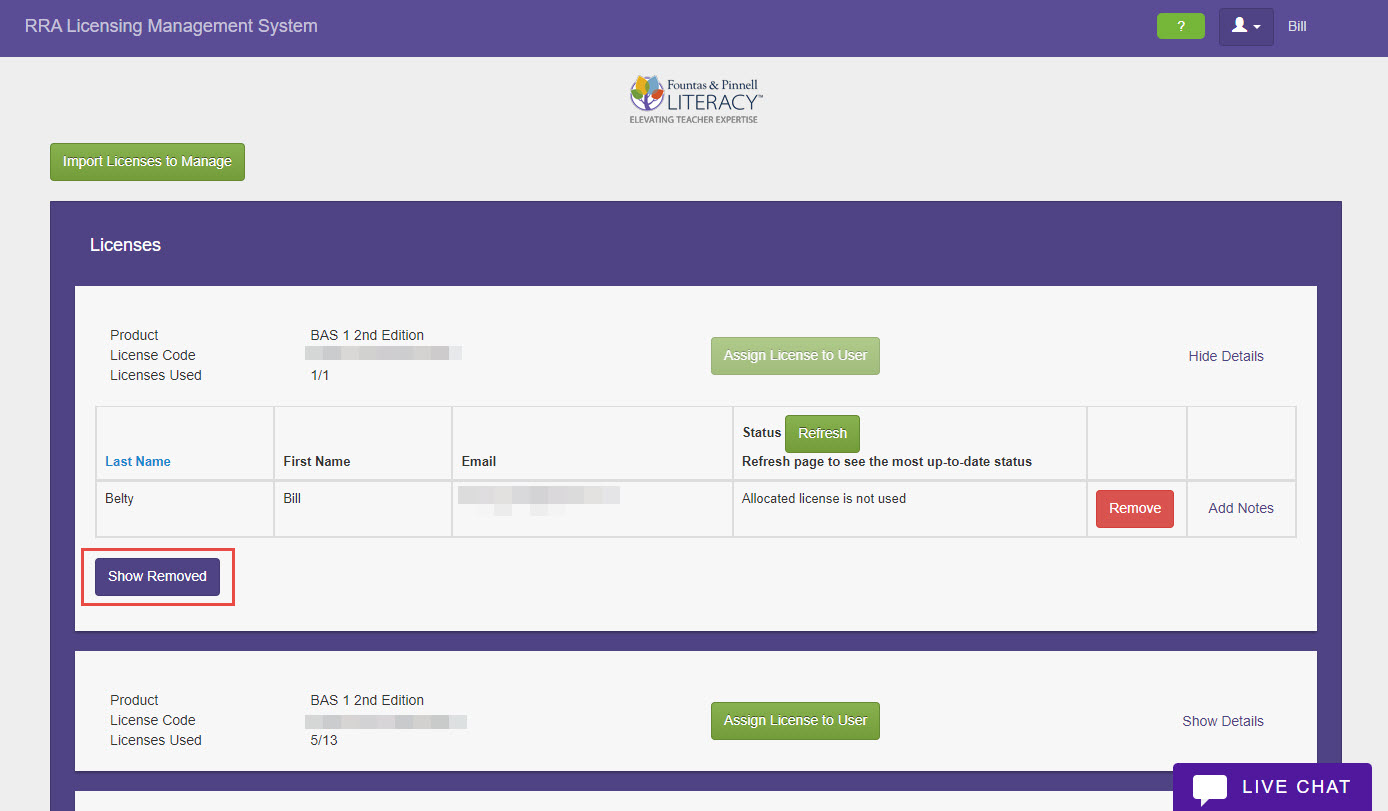
Task: Click the Fountas & Pinnell Literacy logo
Action: (694, 97)
